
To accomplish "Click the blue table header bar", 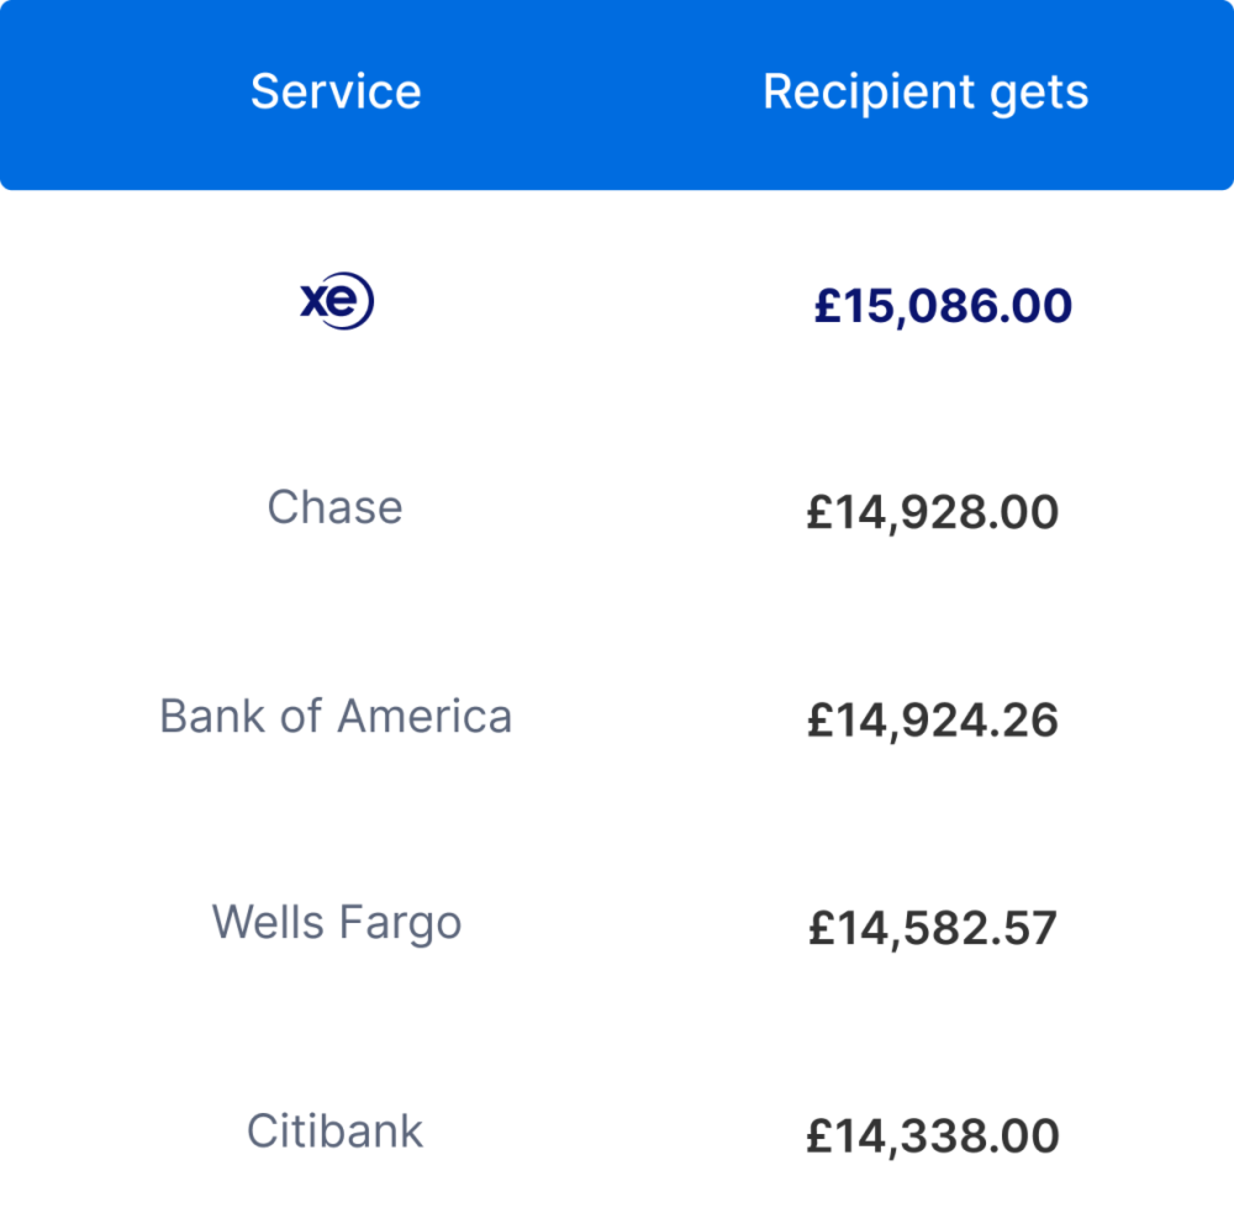I will (x=617, y=95).
